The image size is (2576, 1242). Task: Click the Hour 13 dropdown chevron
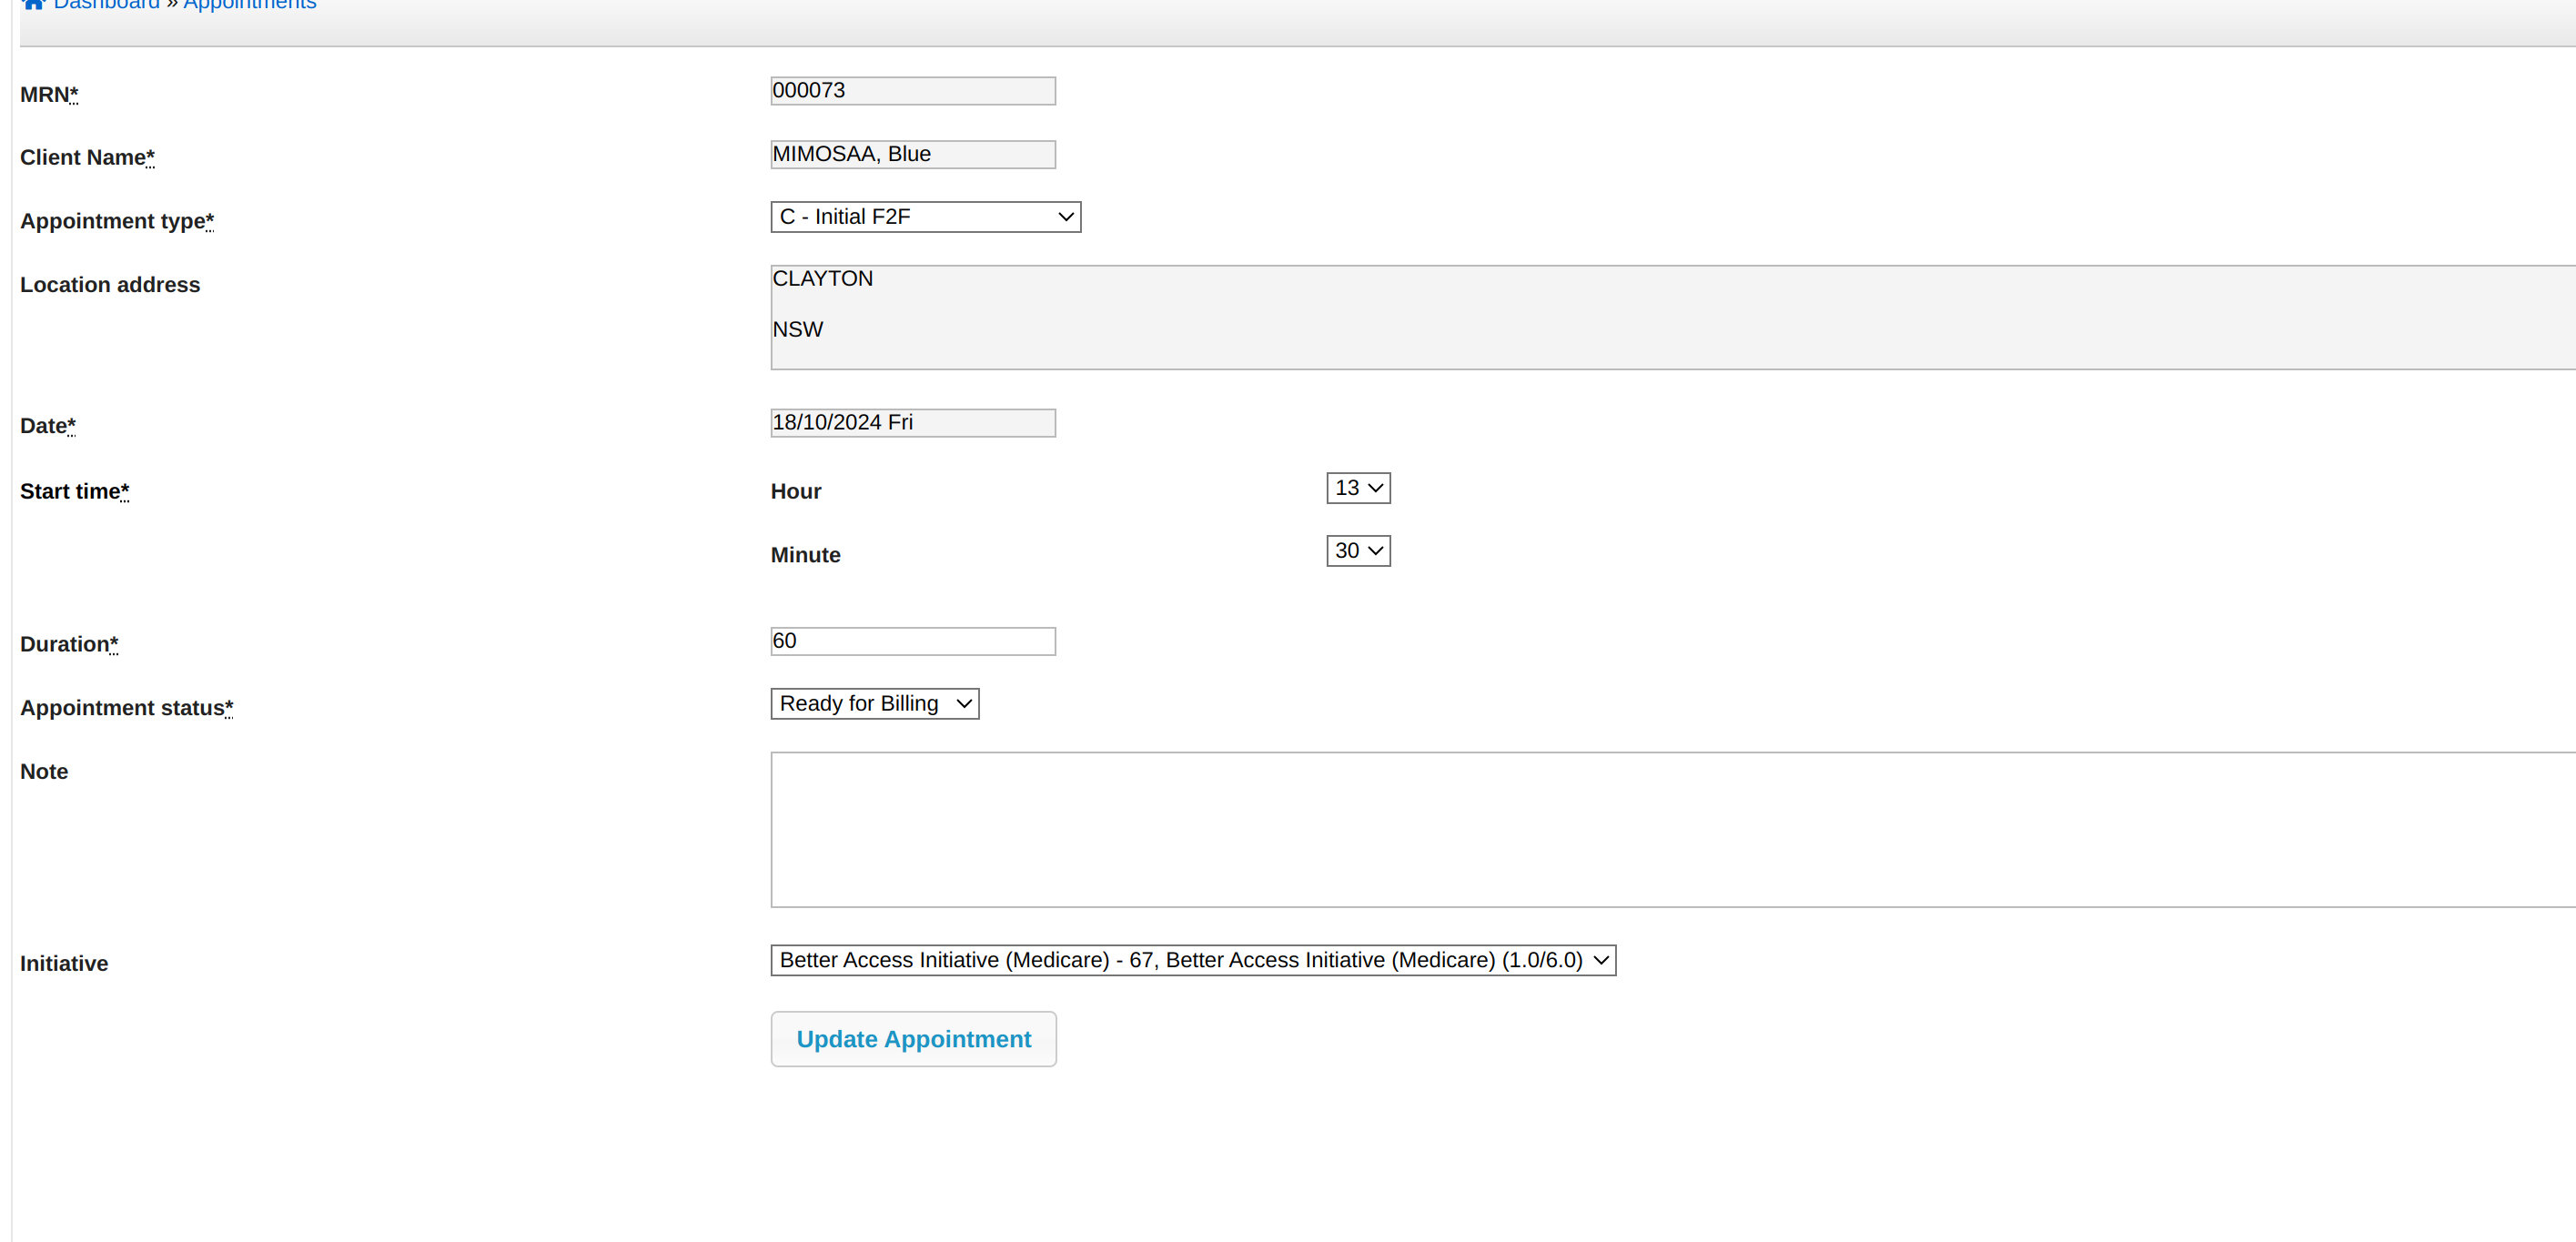[x=1376, y=488]
